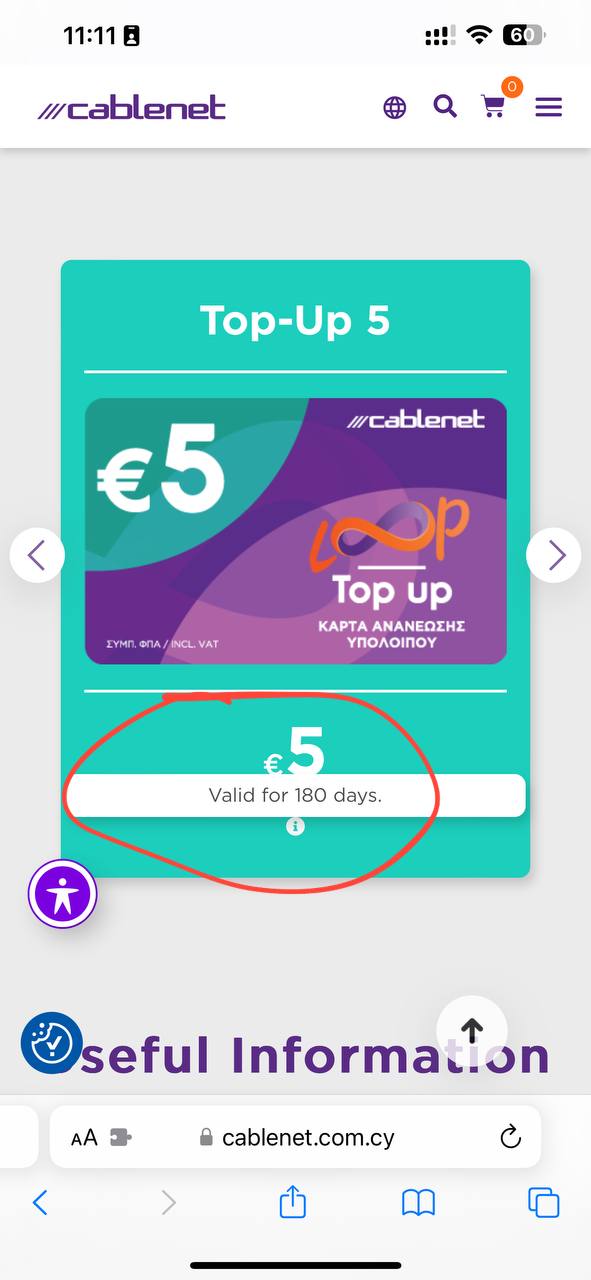Open Safari bookmarks
Image resolution: width=591 pixels, height=1280 pixels.
pyautogui.click(x=418, y=1203)
